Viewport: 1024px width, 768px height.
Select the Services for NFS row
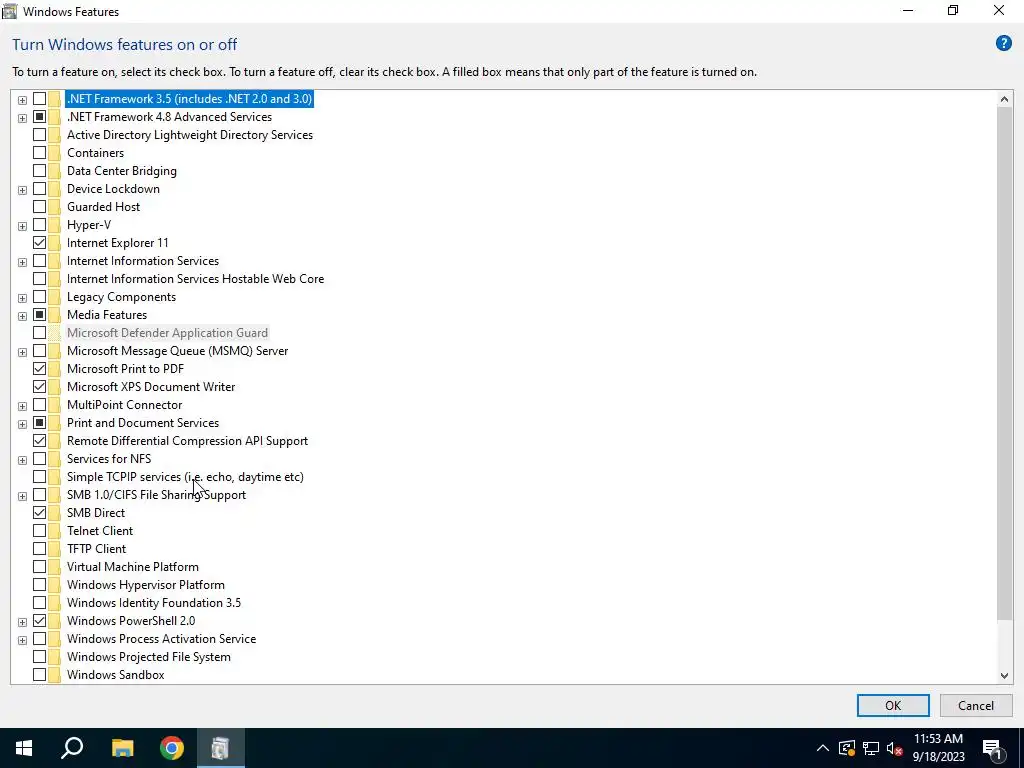pyautogui.click(x=108, y=459)
